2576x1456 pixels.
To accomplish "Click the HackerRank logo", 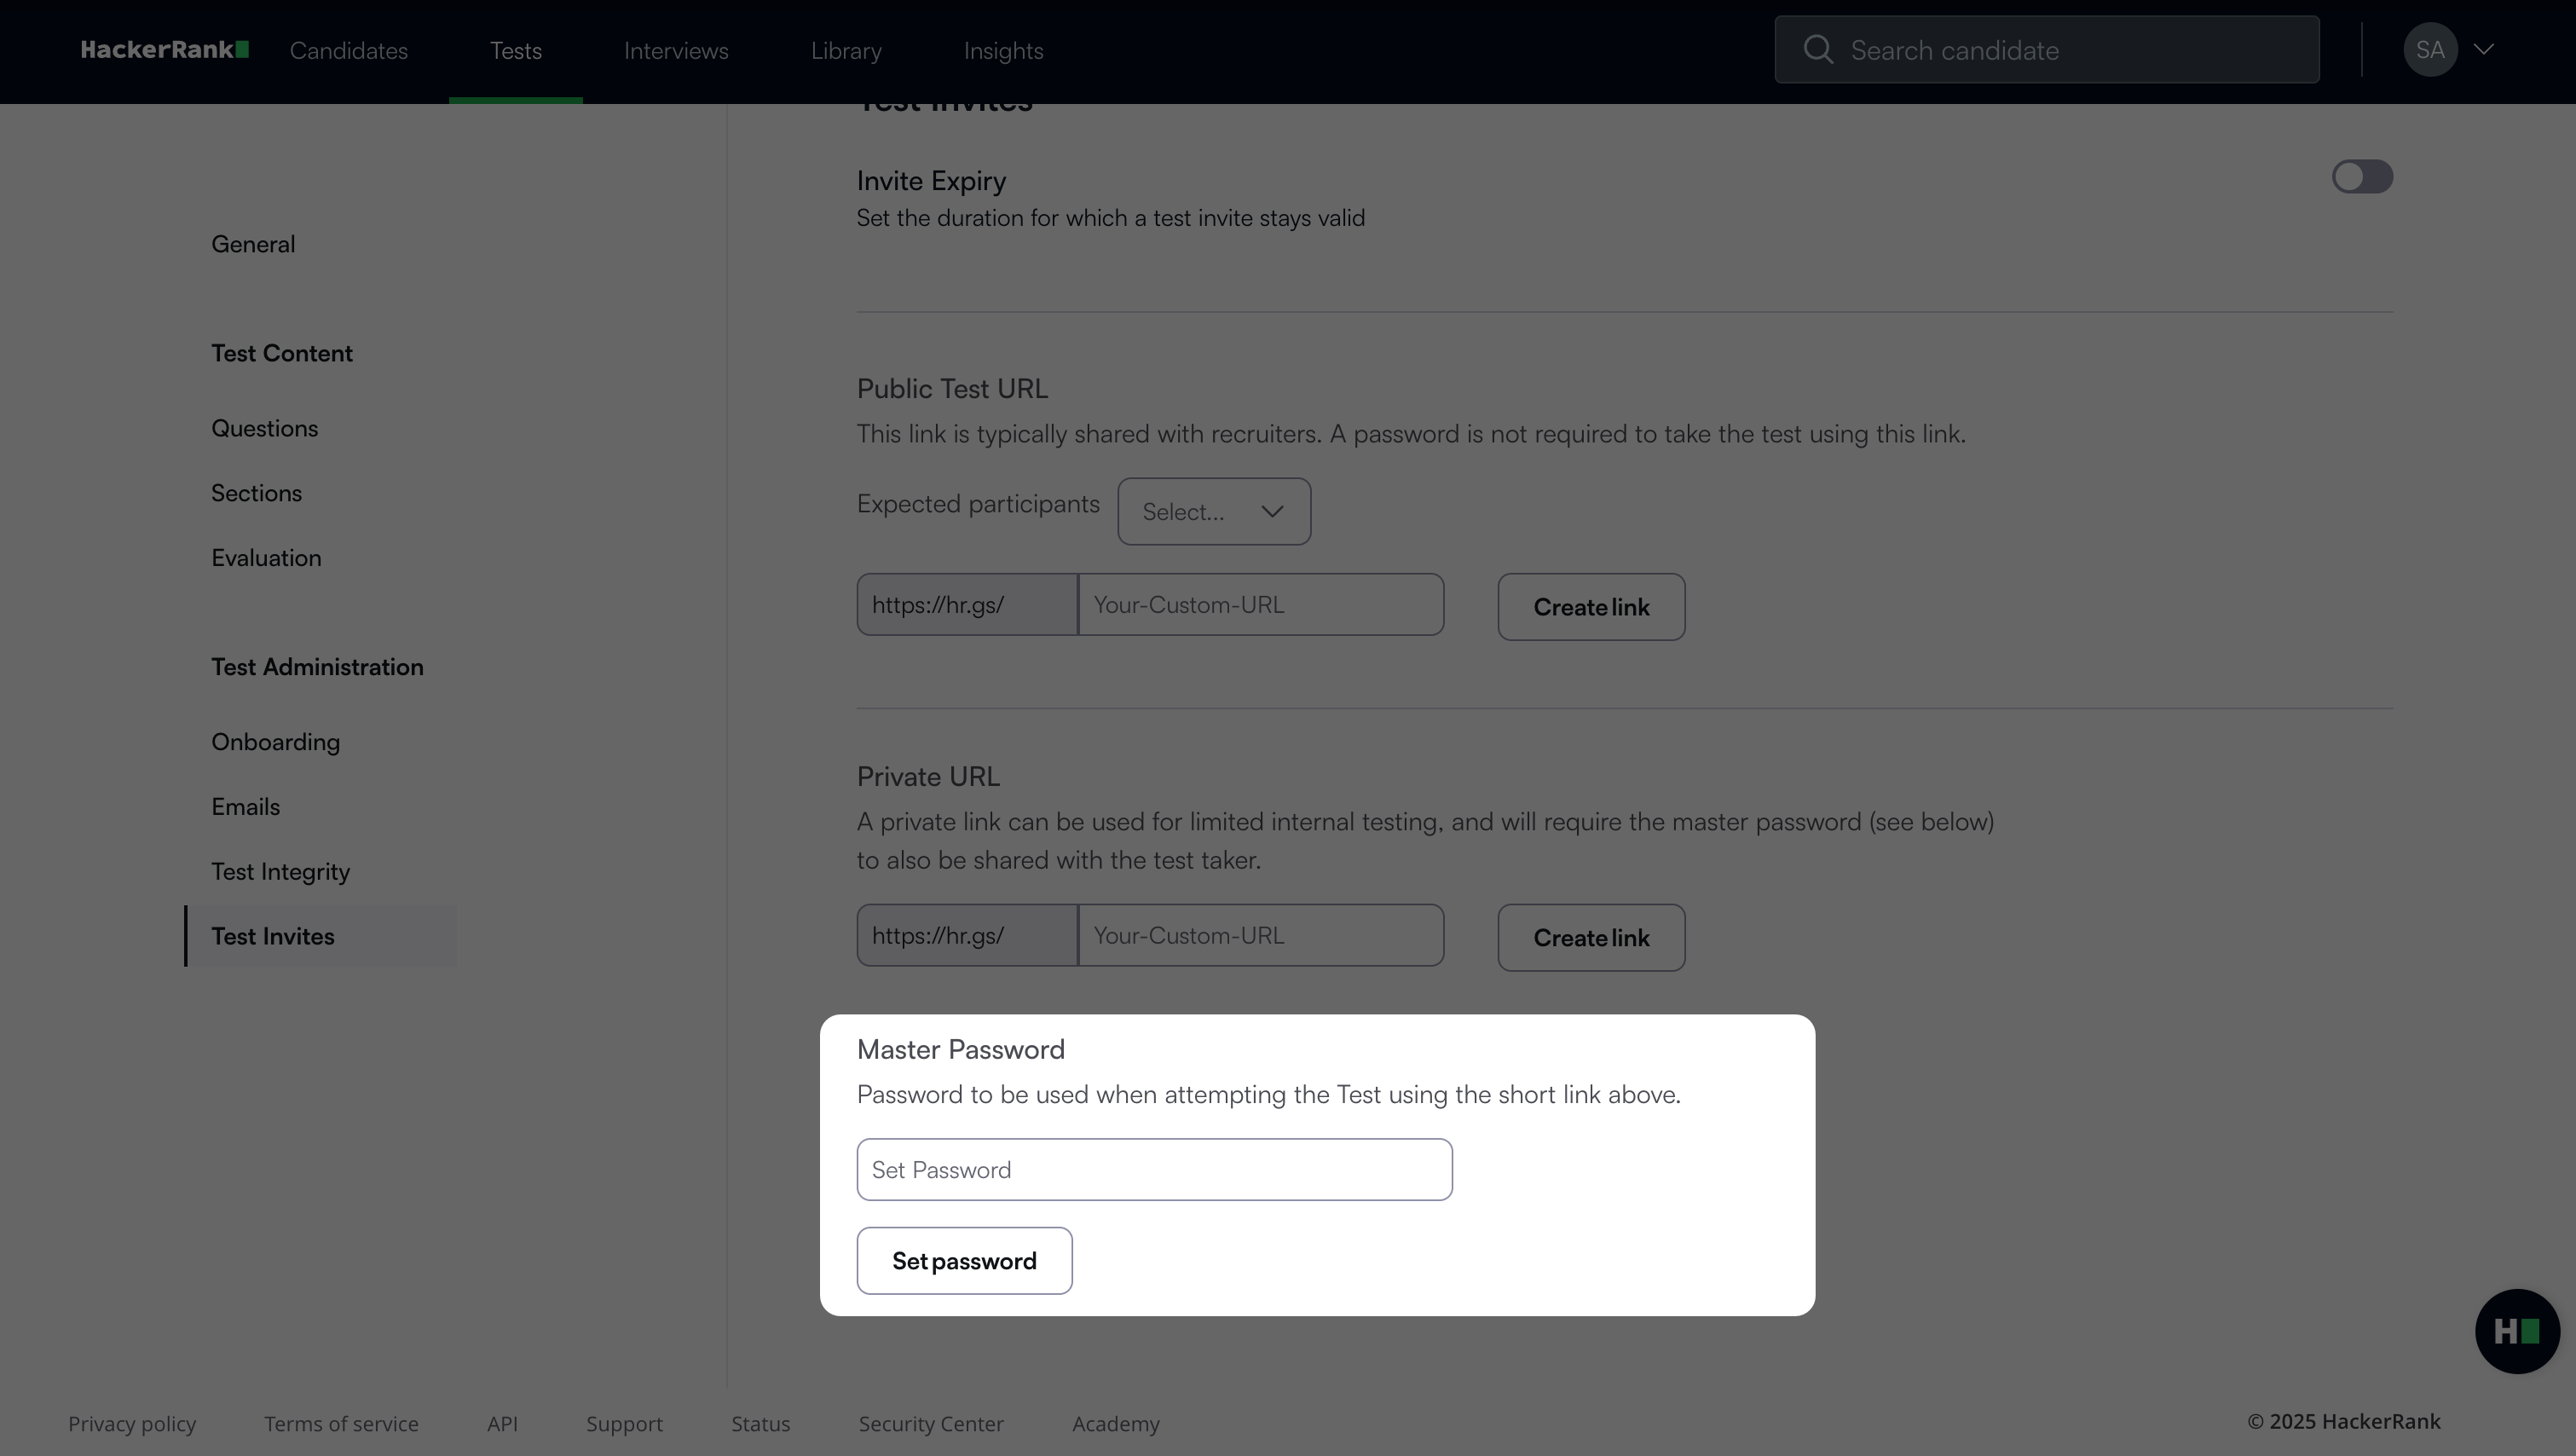I will (x=164, y=50).
